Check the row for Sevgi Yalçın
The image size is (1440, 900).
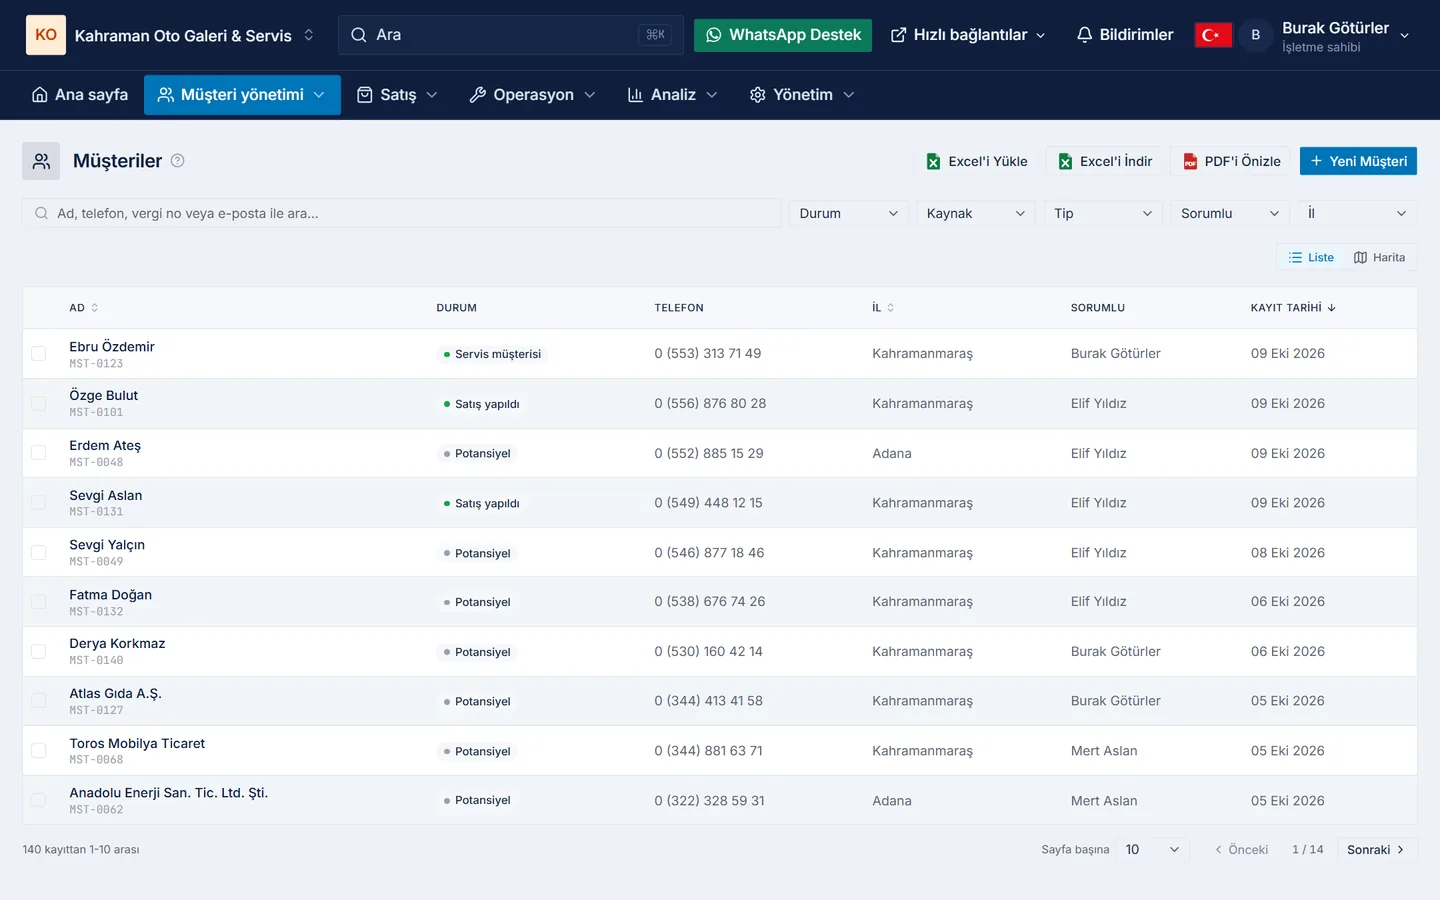coord(39,552)
